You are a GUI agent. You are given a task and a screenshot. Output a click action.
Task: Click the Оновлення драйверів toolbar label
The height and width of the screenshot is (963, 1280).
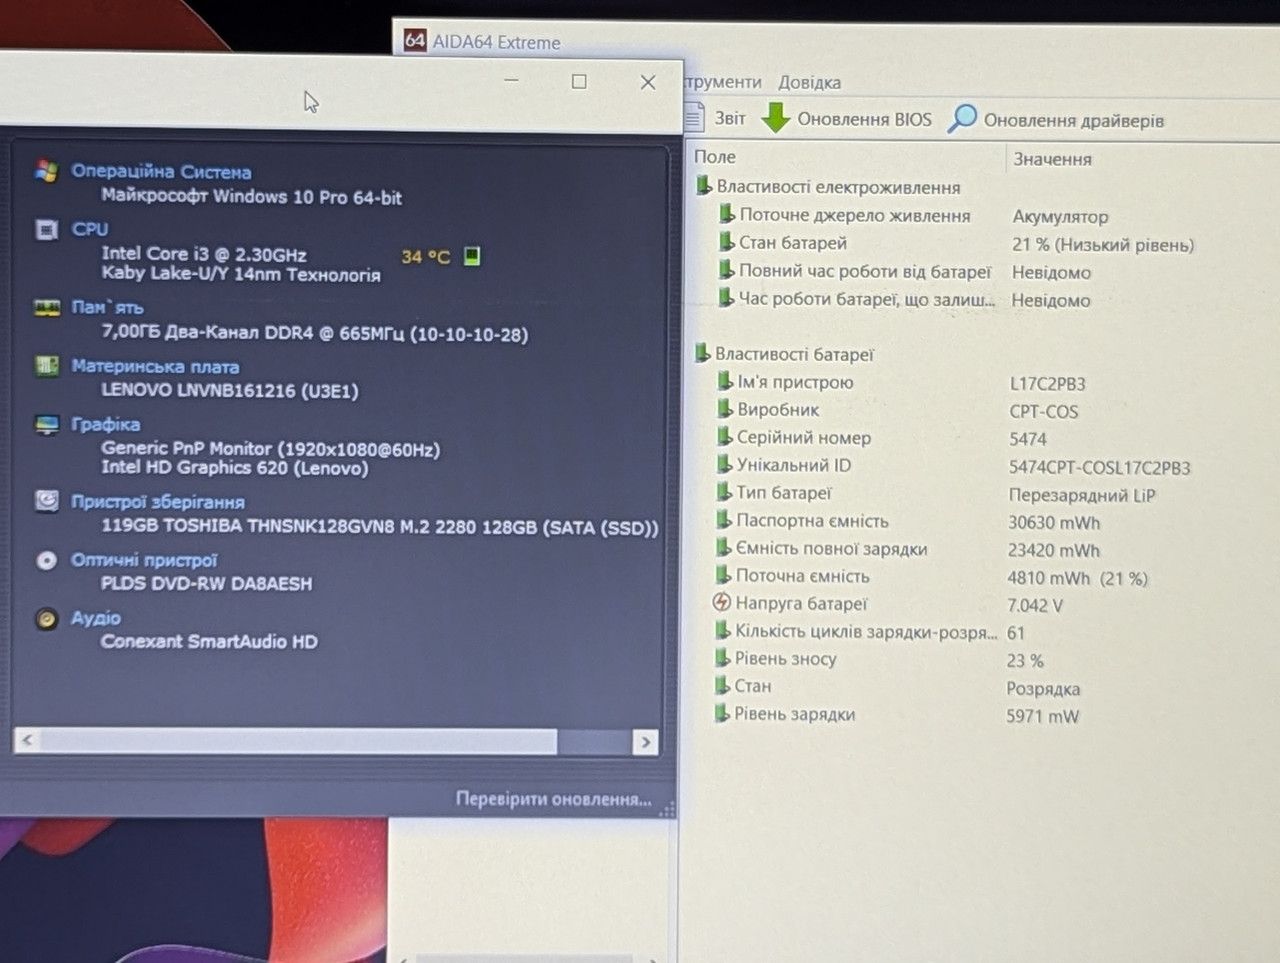(x=1073, y=120)
